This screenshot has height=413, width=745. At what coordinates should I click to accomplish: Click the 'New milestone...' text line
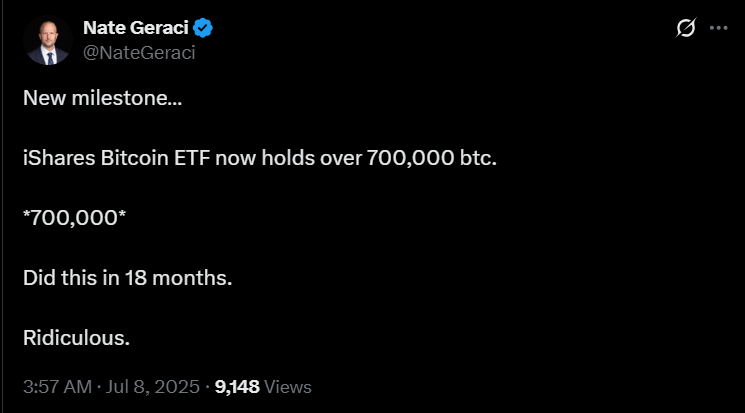click(103, 98)
